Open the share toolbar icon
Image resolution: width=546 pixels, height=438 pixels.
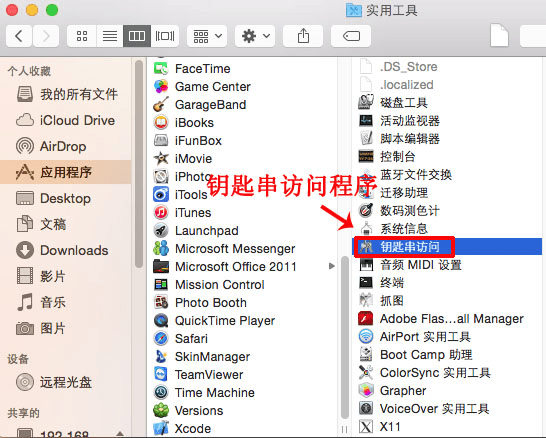click(x=303, y=36)
